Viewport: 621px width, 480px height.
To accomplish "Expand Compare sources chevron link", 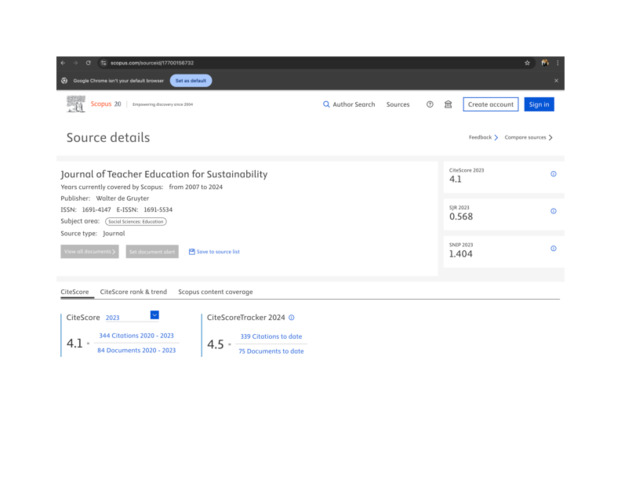I will (x=528, y=137).
